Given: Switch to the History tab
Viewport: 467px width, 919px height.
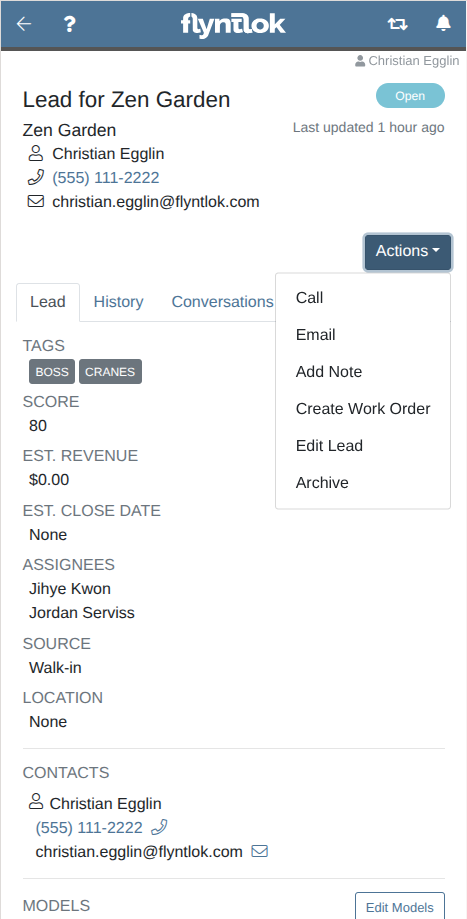Looking at the screenshot, I should (x=118, y=302).
